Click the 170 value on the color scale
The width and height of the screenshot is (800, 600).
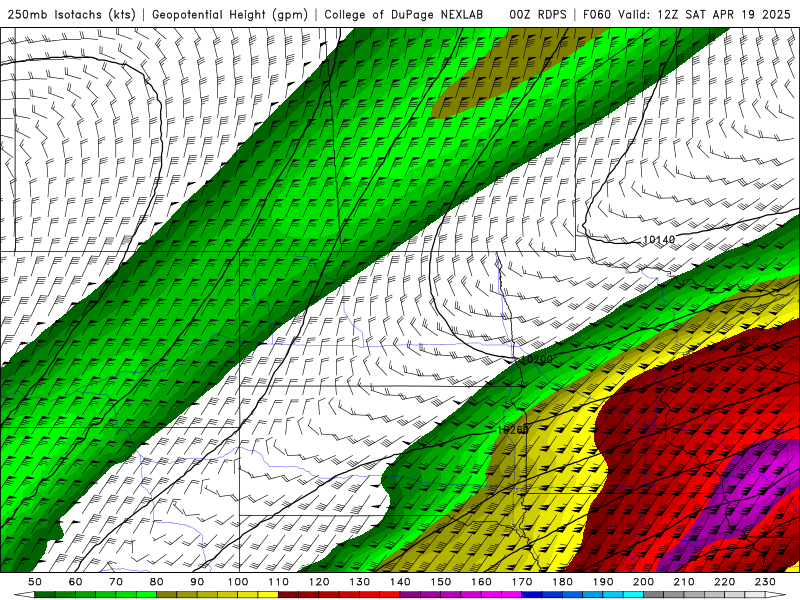(x=522, y=582)
